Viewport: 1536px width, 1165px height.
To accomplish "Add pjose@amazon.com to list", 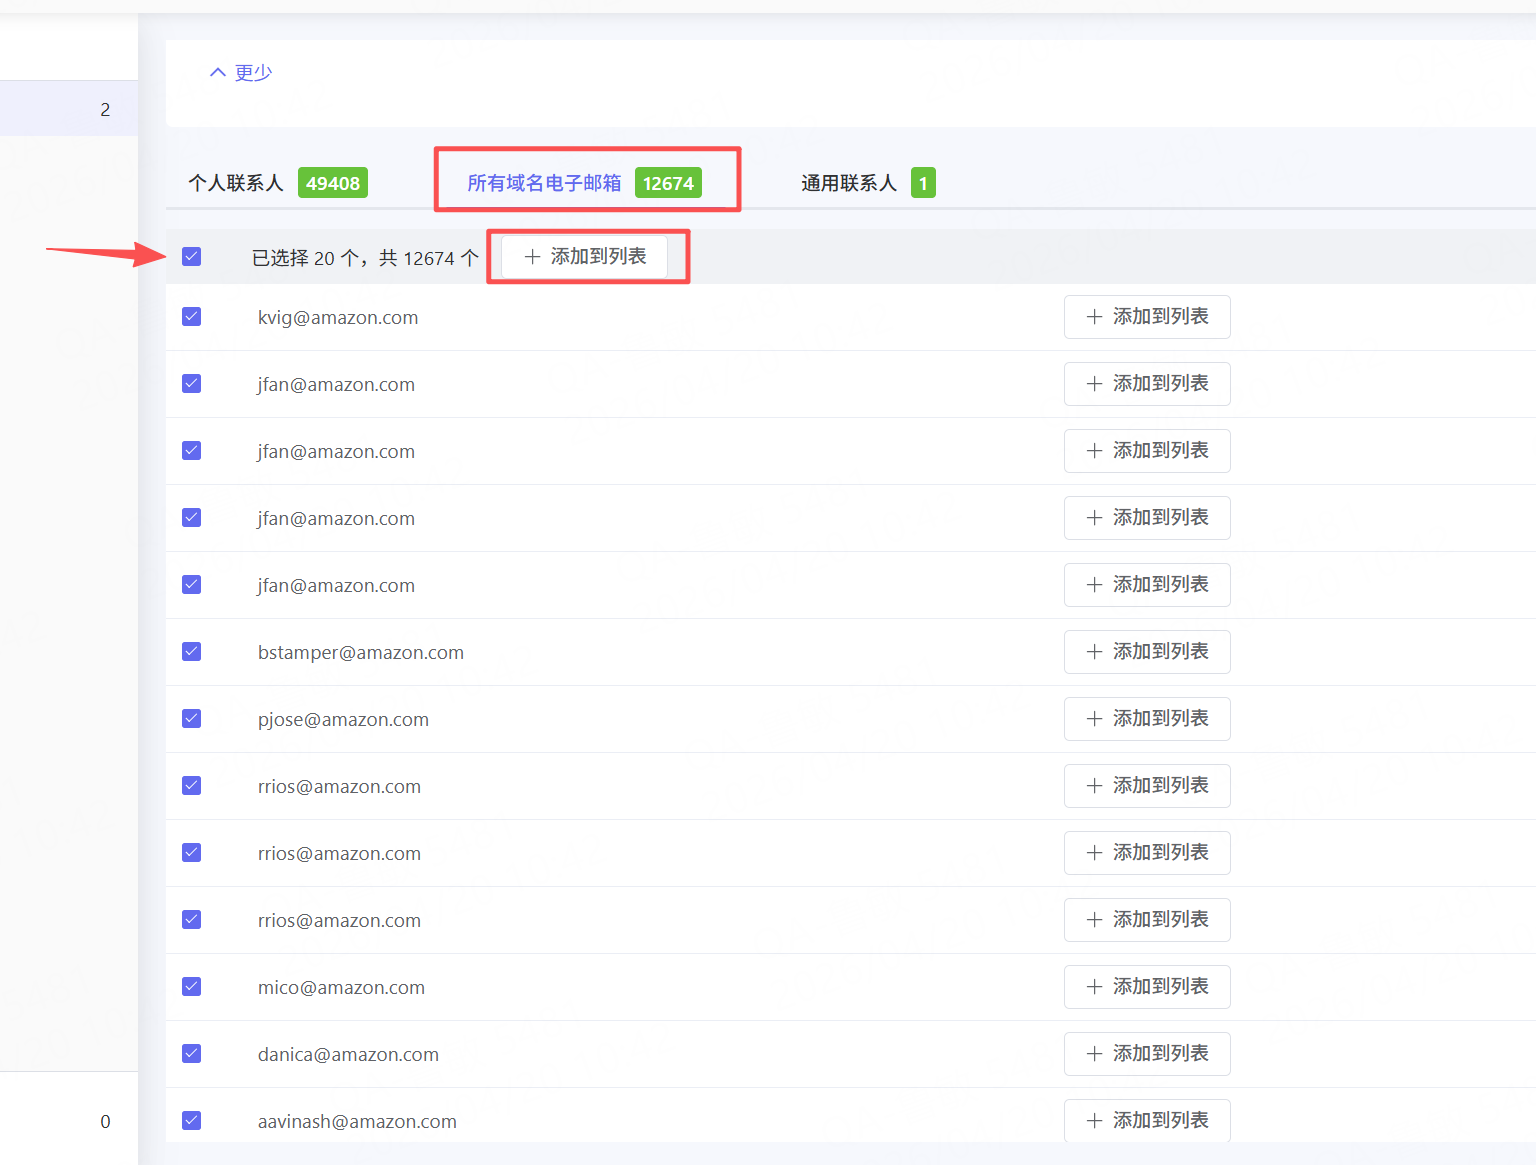I will tap(1147, 719).
